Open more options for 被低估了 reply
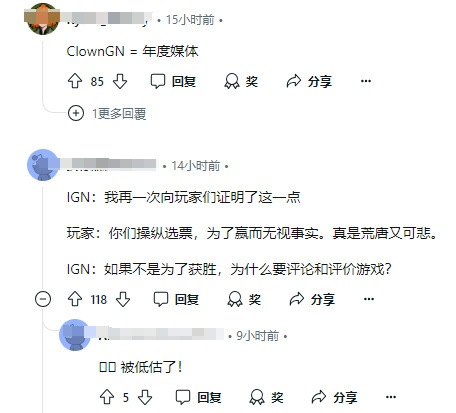The width and height of the screenshot is (456, 413). pyautogui.click(x=391, y=397)
